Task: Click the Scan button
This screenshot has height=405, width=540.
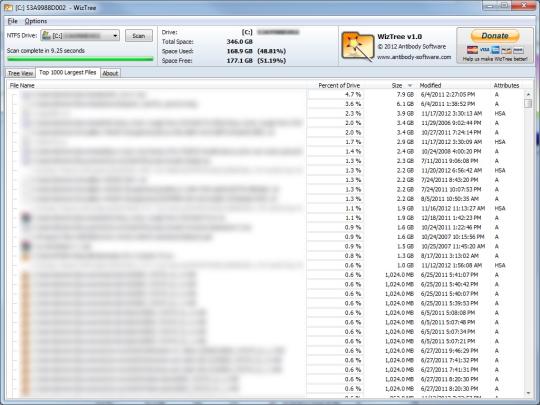Action: pyautogui.click(x=138, y=36)
